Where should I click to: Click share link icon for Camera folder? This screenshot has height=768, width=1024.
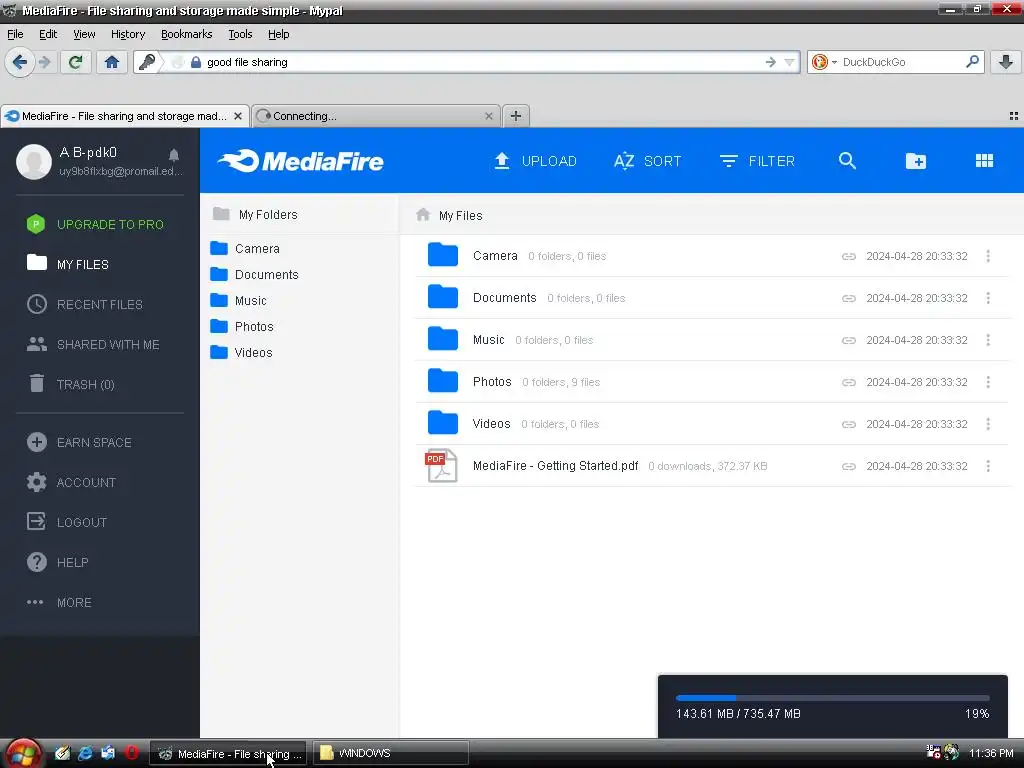point(848,256)
